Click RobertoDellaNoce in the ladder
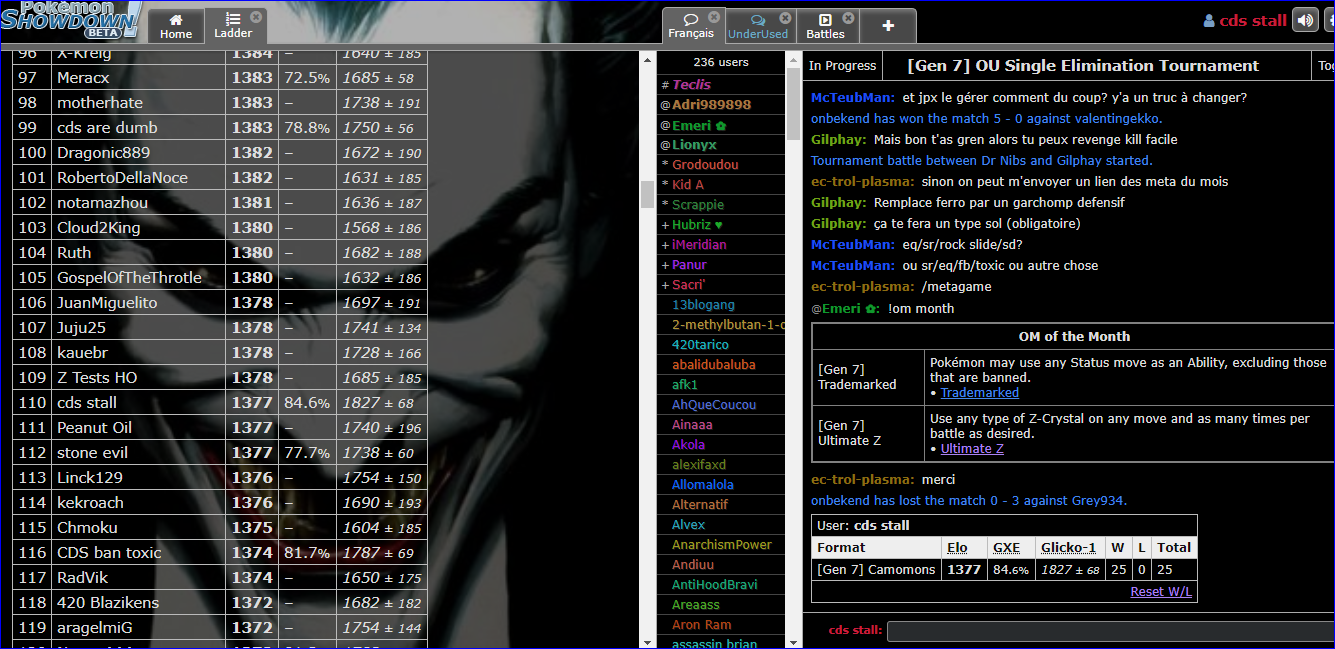 pyautogui.click(x=122, y=178)
